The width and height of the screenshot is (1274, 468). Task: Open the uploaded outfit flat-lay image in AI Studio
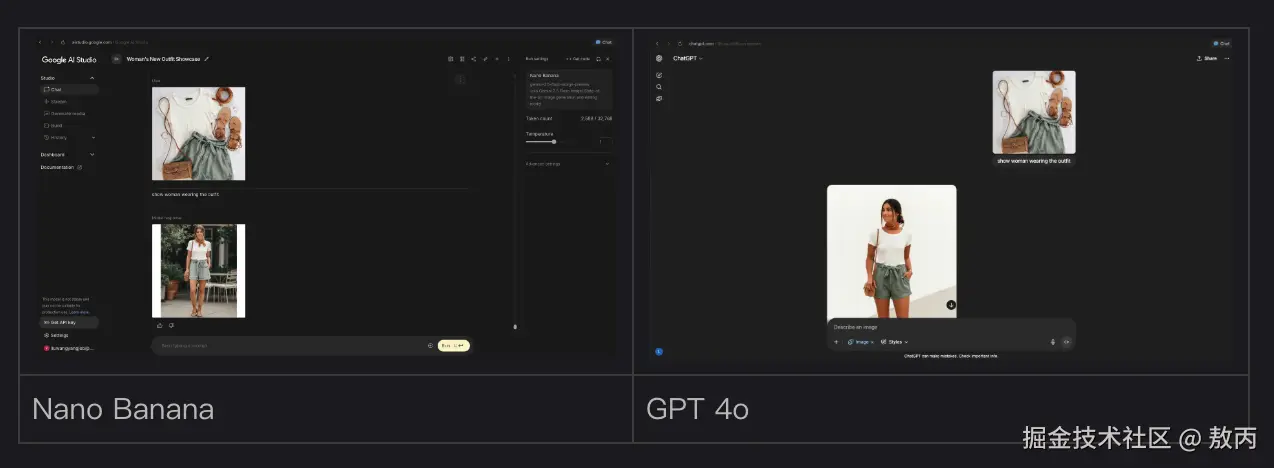198,133
